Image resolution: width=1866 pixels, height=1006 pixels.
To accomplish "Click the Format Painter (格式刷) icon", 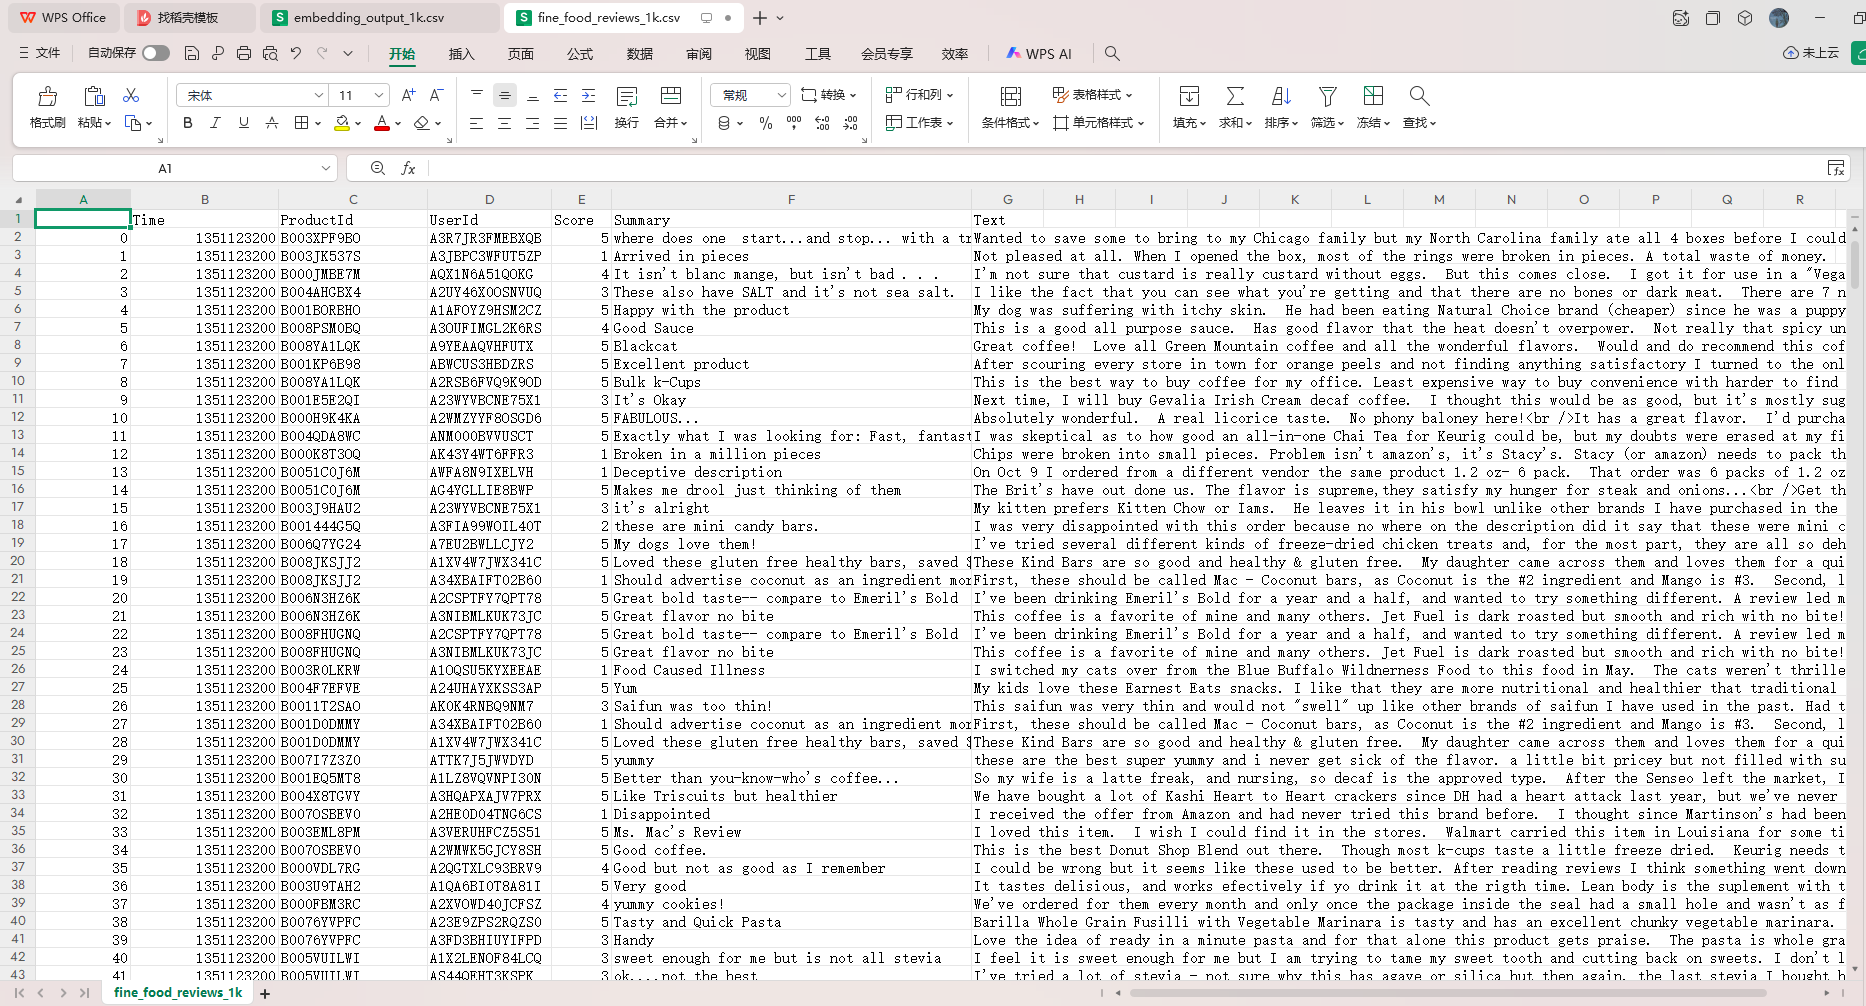I will coord(47,96).
